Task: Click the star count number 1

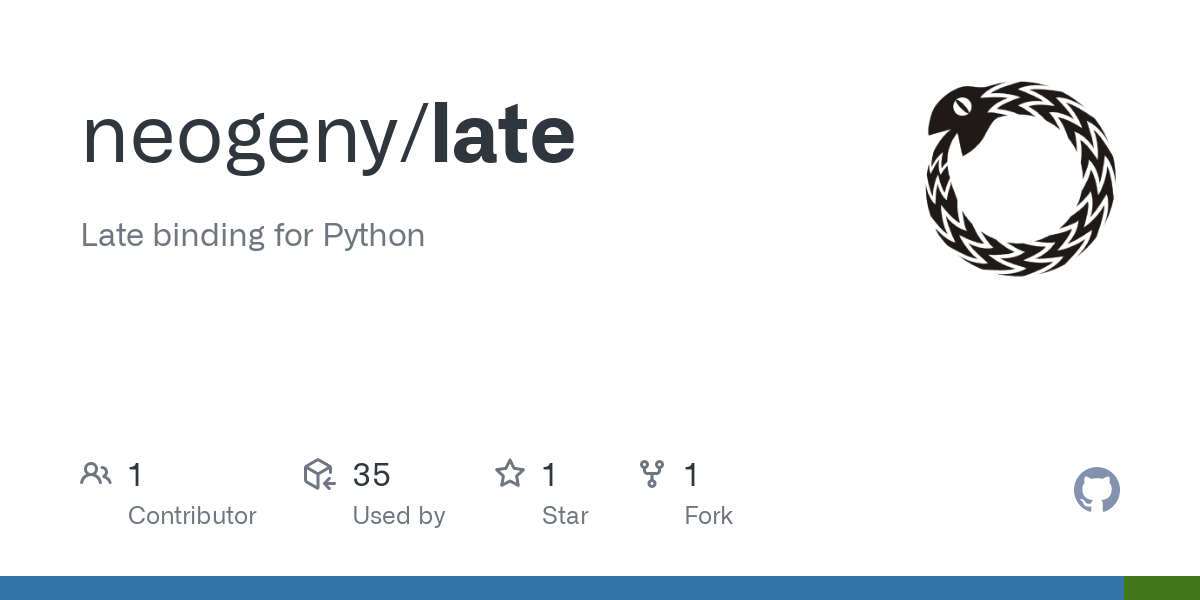Action: click(x=549, y=475)
